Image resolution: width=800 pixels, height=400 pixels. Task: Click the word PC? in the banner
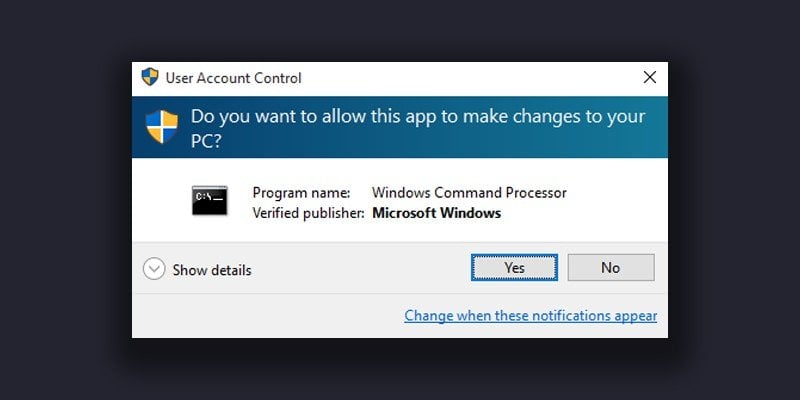[206, 141]
